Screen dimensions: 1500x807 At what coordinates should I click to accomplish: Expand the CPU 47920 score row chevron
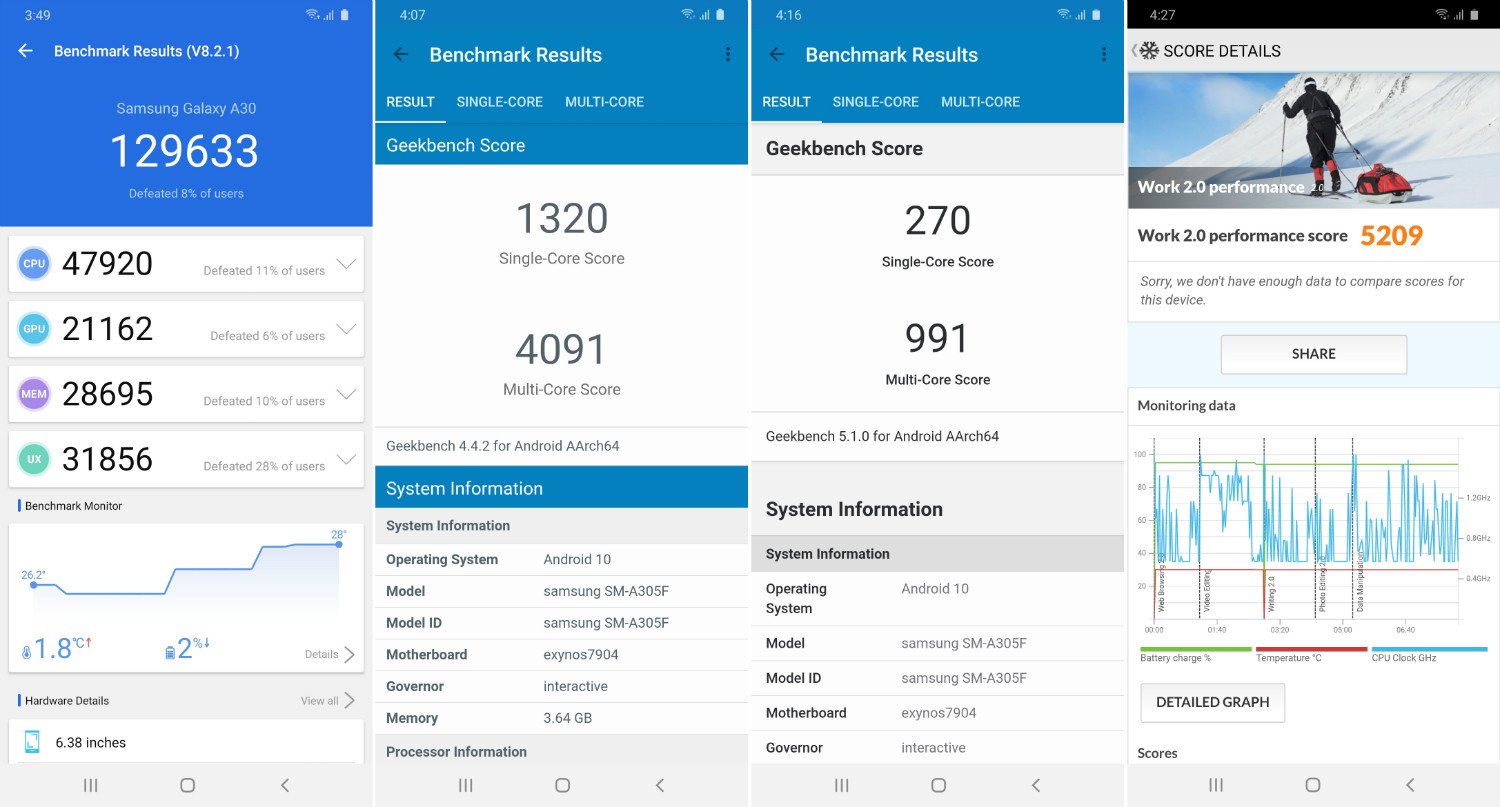tap(346, 264)
